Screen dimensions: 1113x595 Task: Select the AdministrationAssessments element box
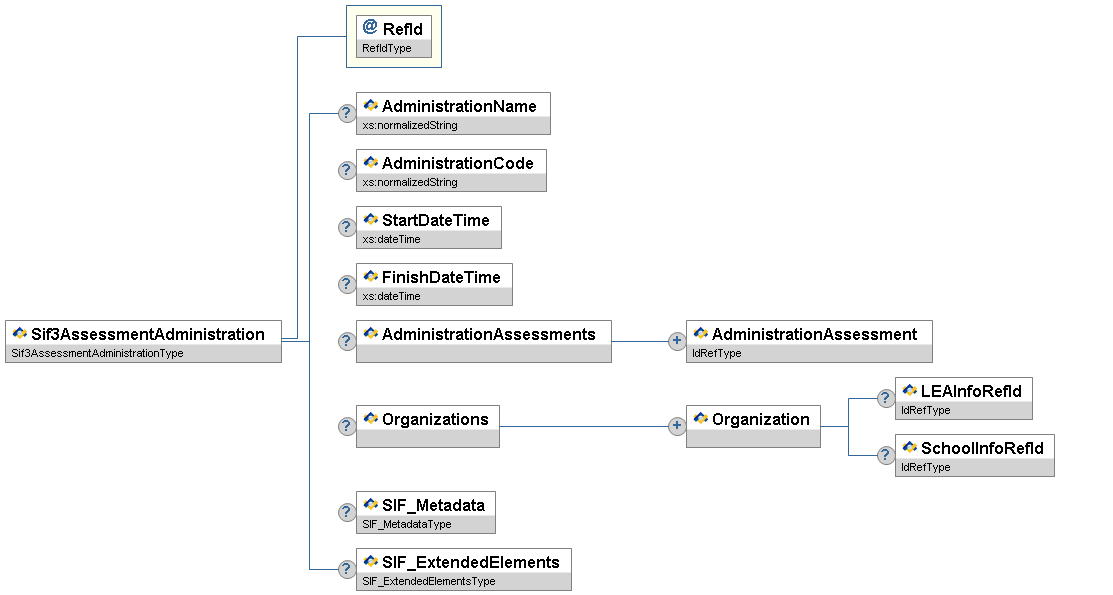pos(488,335)
